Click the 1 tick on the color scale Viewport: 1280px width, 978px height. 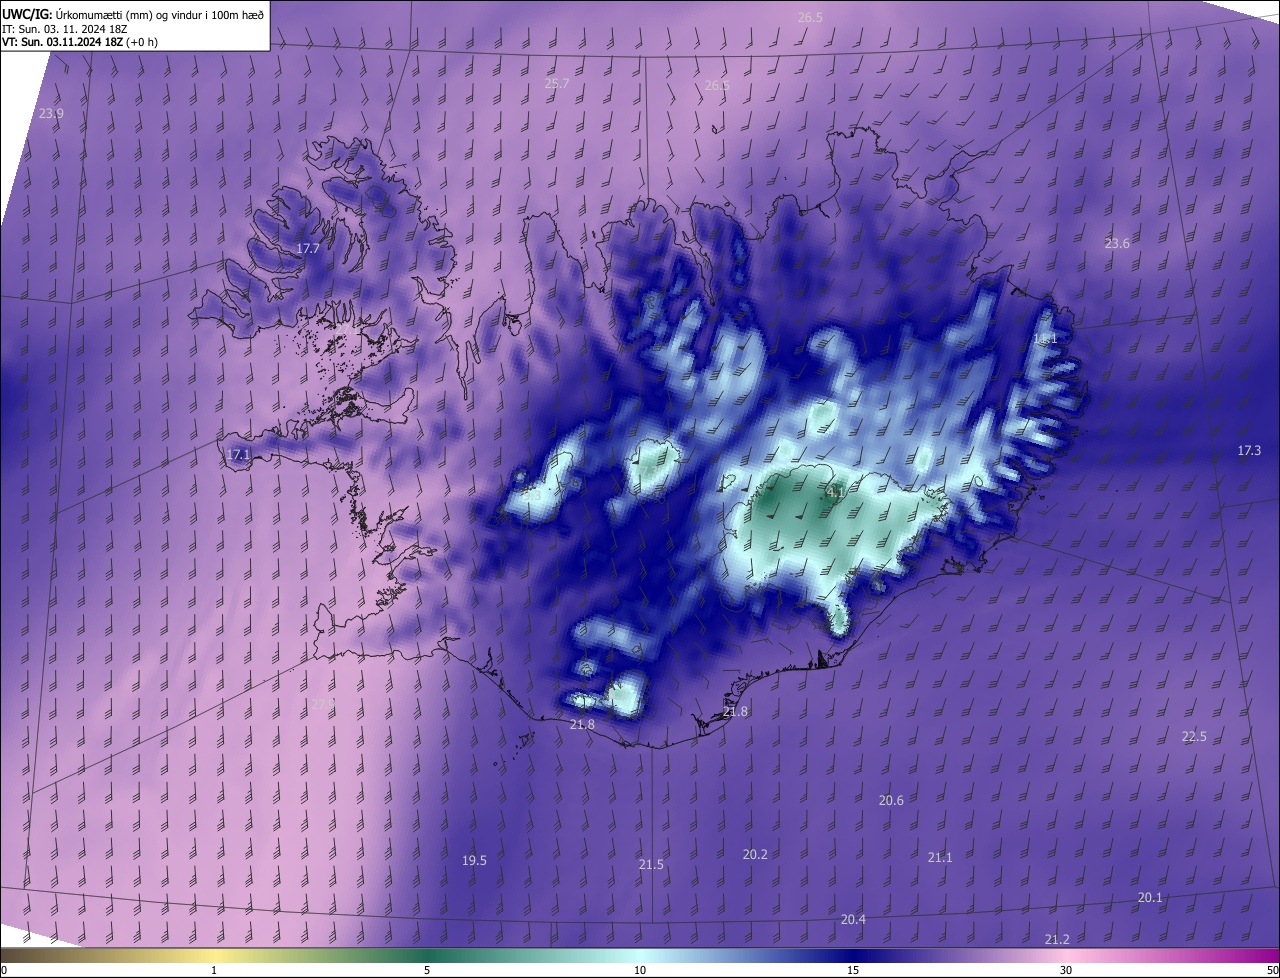click(214, 971)
